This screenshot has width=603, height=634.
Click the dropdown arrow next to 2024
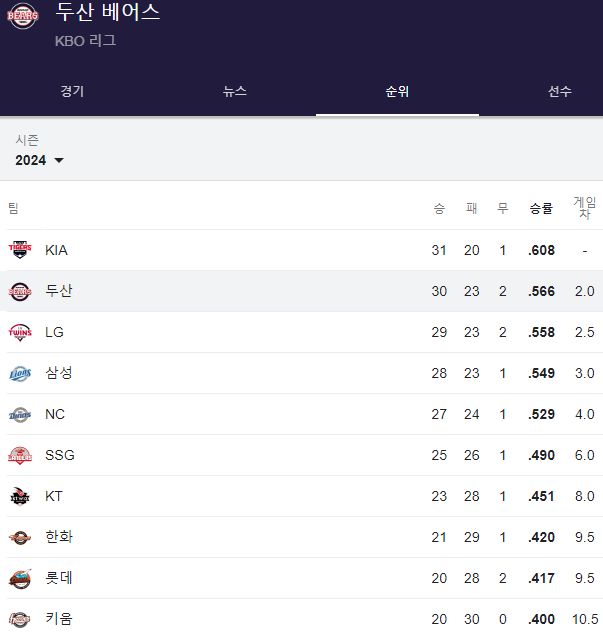point(58,161)
